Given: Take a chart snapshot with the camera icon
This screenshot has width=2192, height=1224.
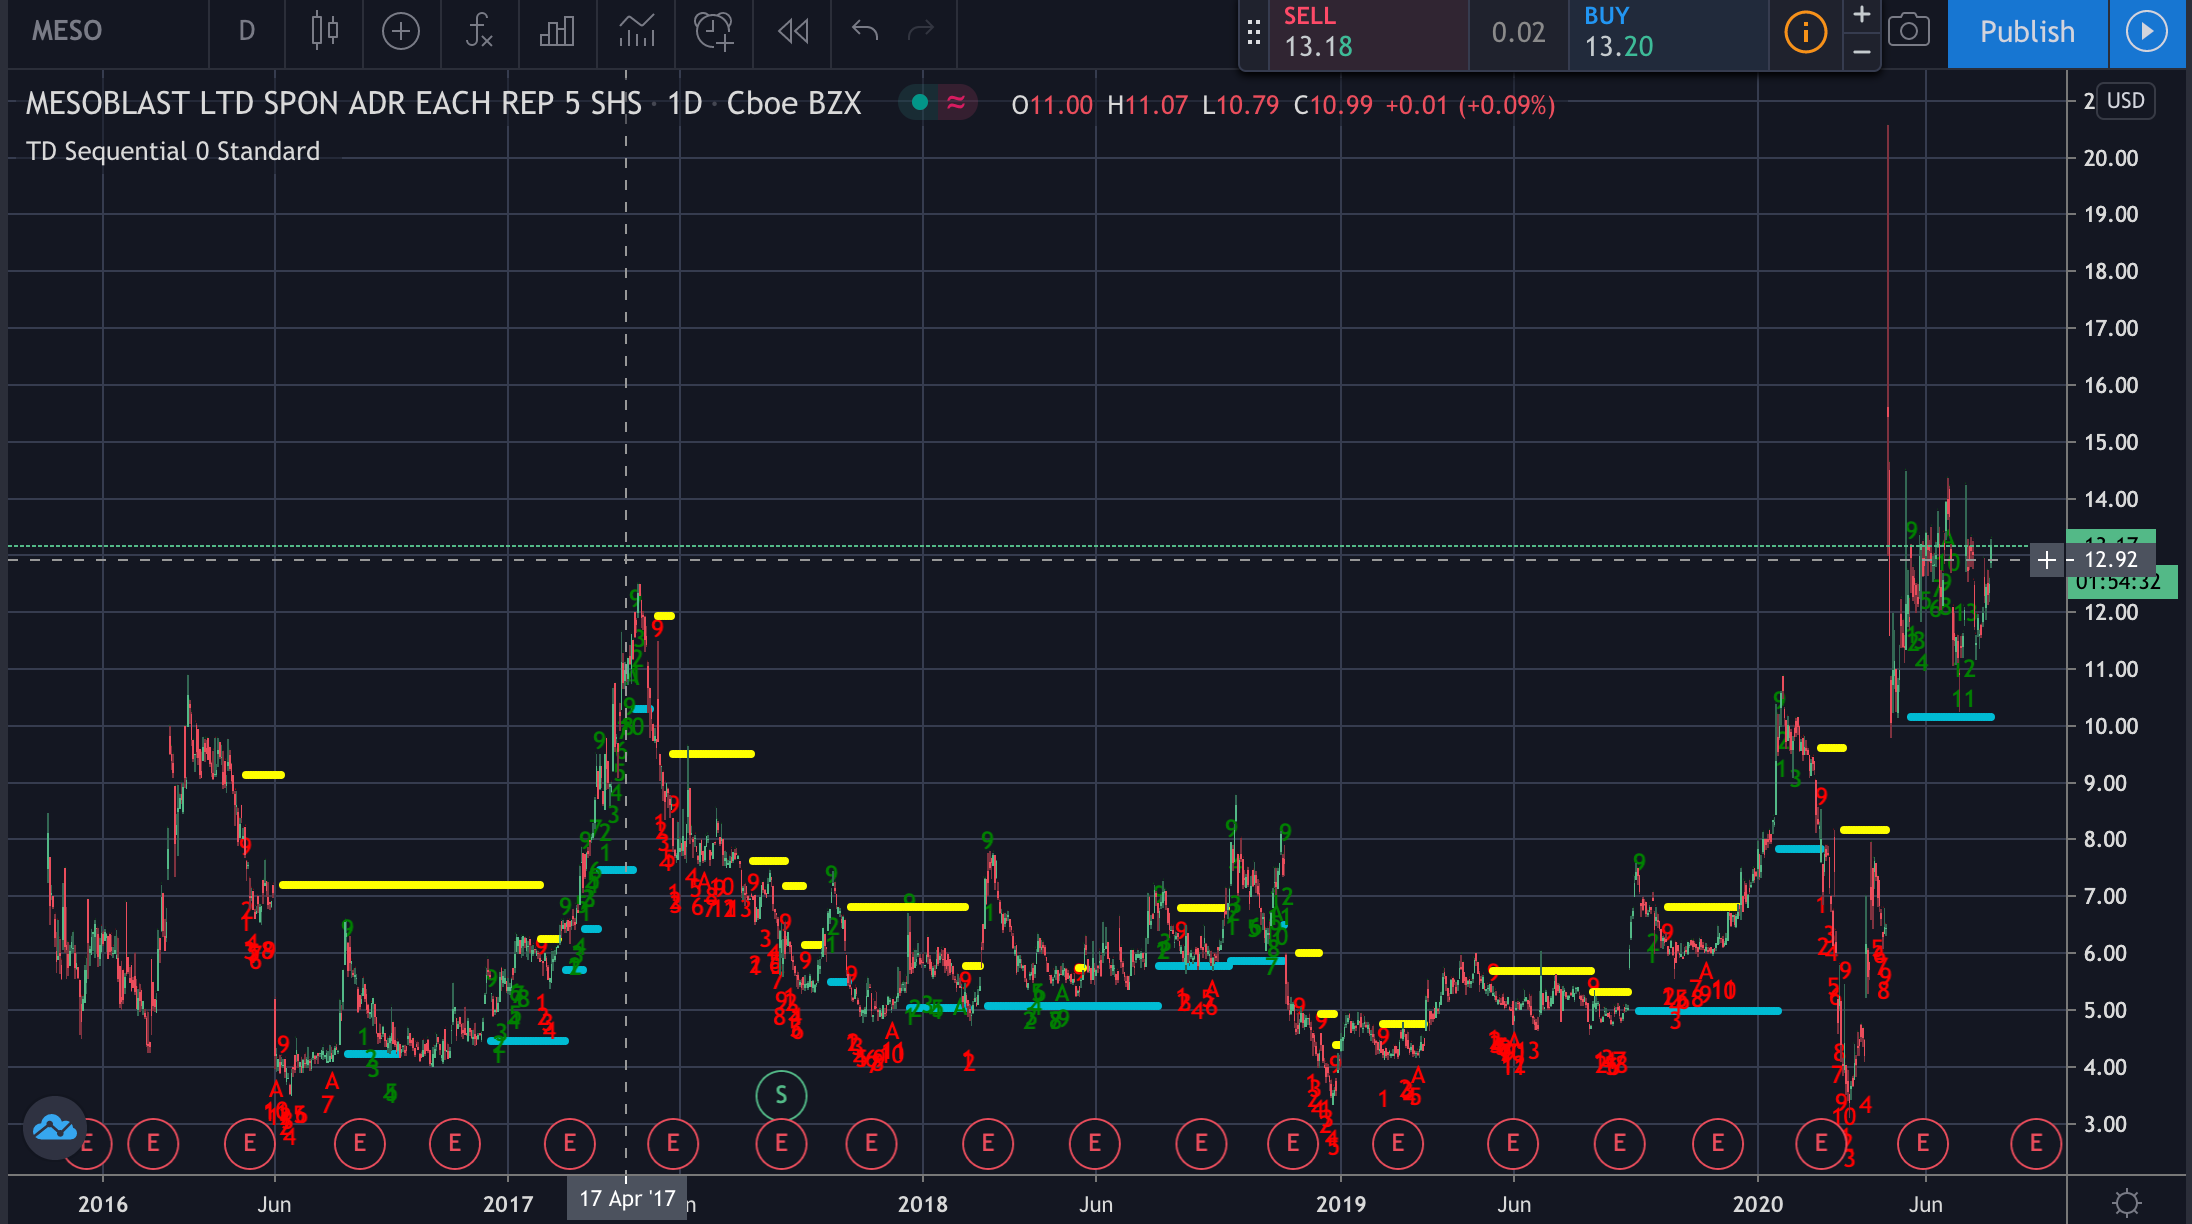Looking at the screenshot, I should pyautogui.click(x=1908, y=31).
